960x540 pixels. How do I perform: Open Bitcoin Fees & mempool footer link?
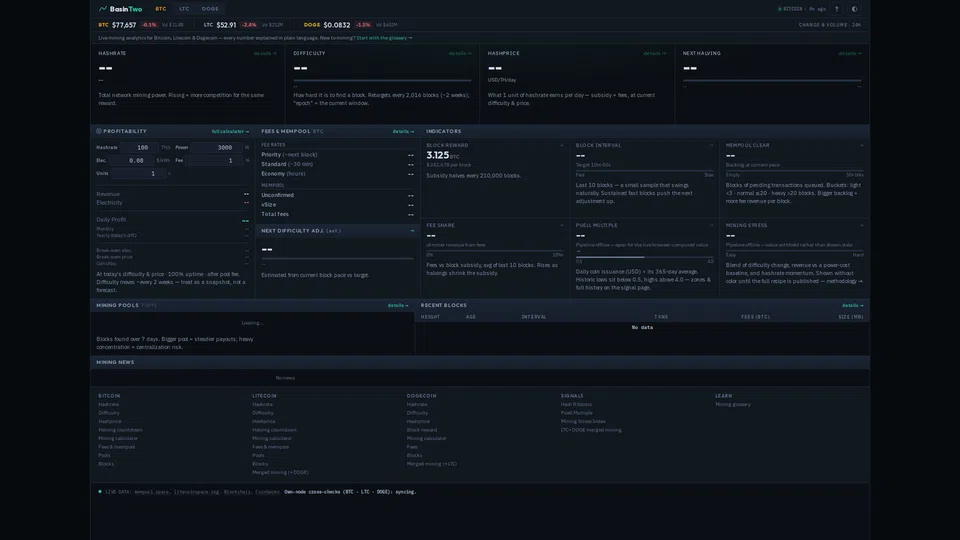point(116,447)
